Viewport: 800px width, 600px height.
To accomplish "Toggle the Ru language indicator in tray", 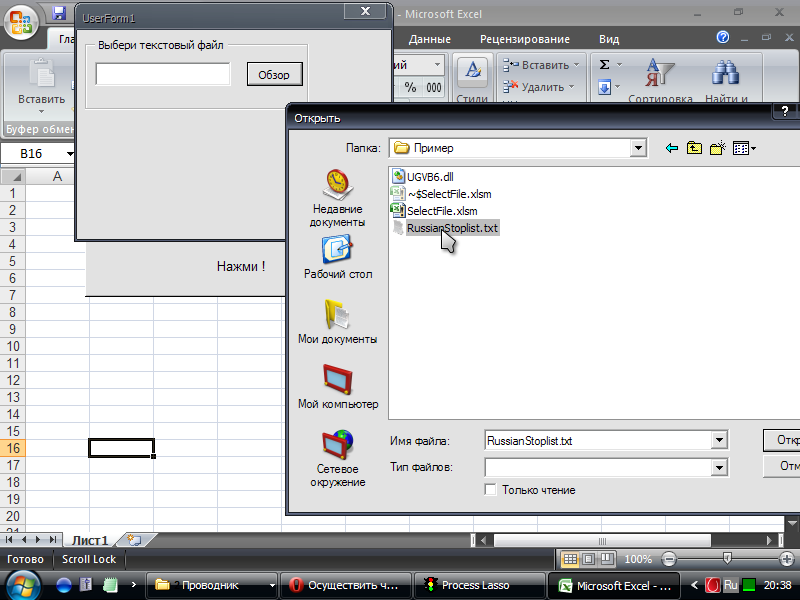I will point(731,585).
